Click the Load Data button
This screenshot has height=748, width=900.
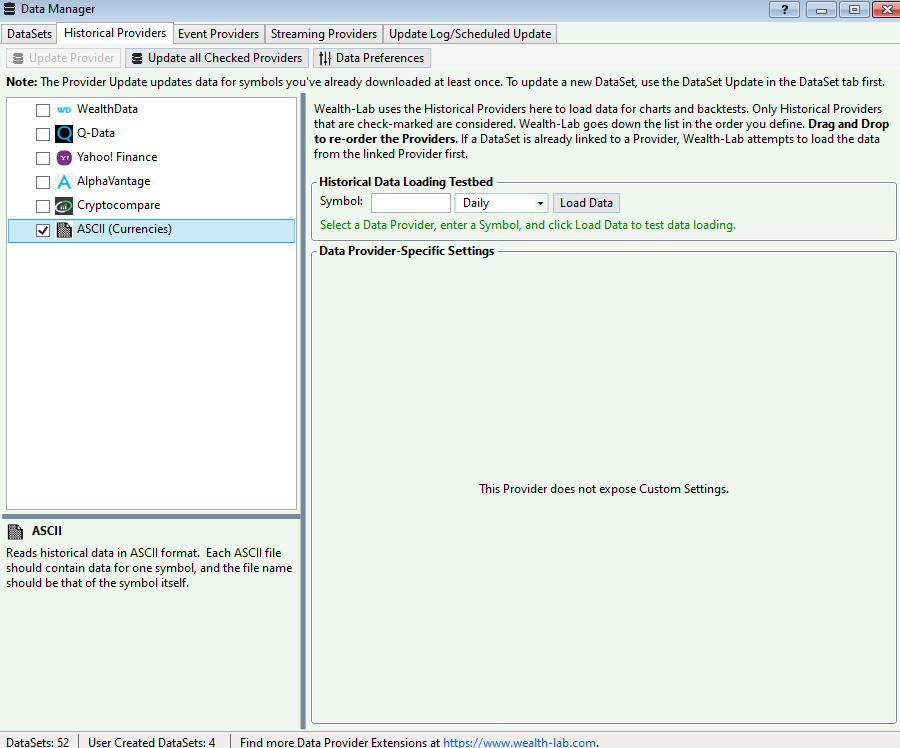coord(586,203)
